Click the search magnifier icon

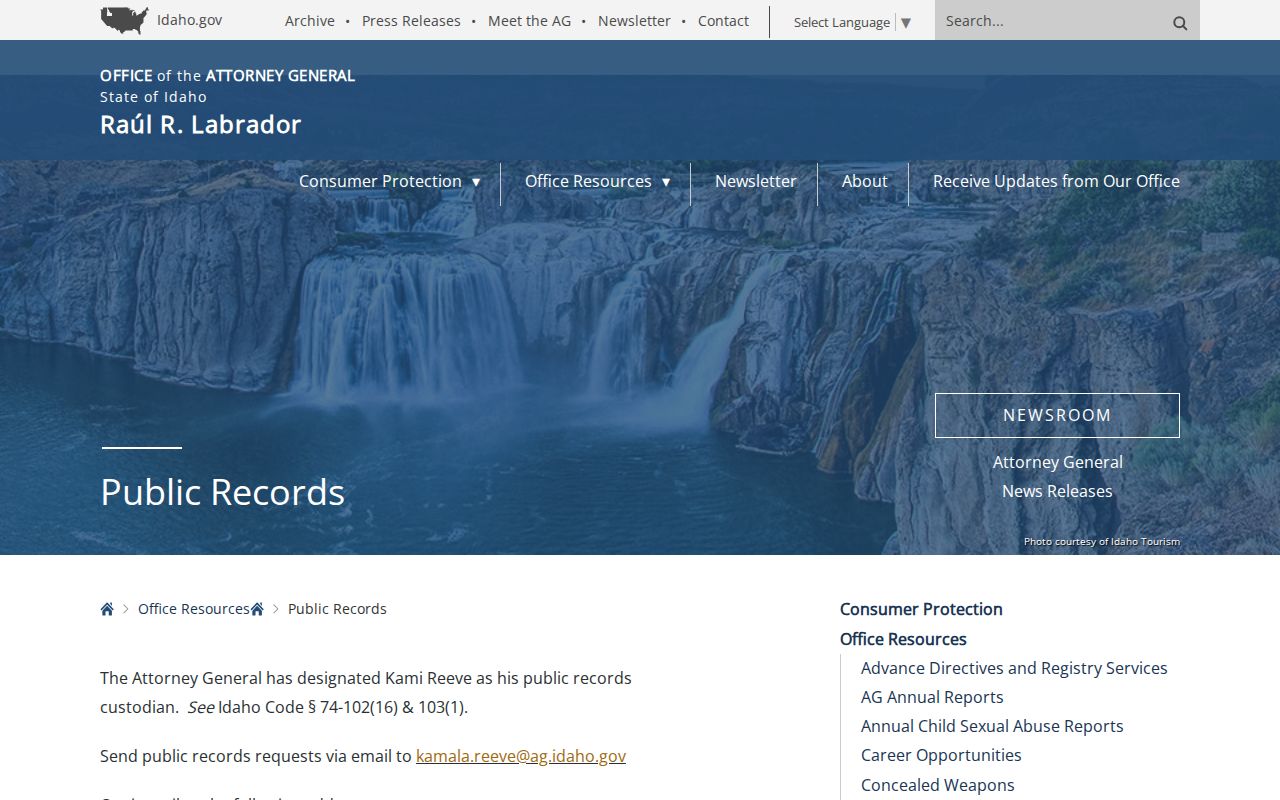coord(1180,22)
